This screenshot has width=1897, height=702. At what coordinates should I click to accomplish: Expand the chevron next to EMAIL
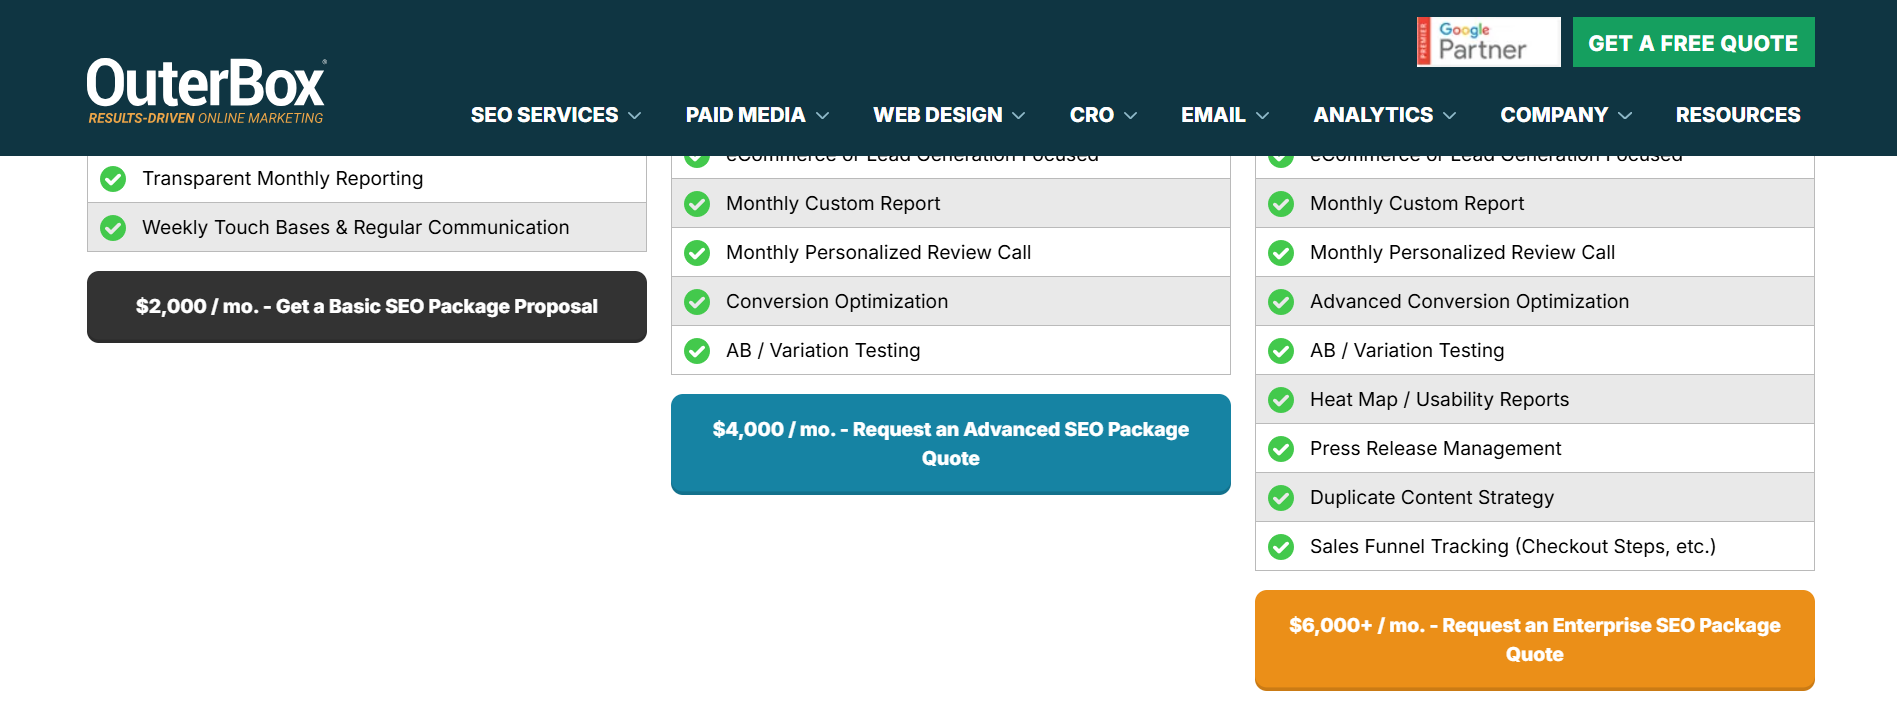(x=1262, y=116)
